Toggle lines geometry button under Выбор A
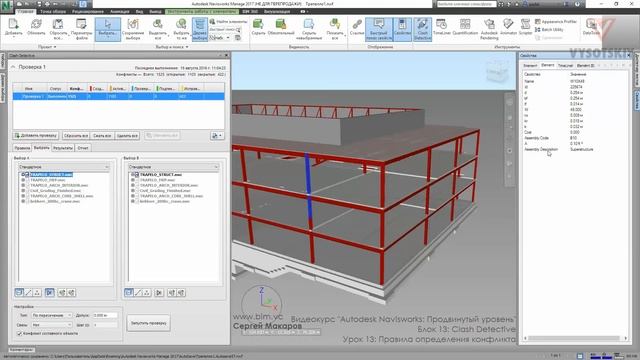 click(x=28, y=293)
